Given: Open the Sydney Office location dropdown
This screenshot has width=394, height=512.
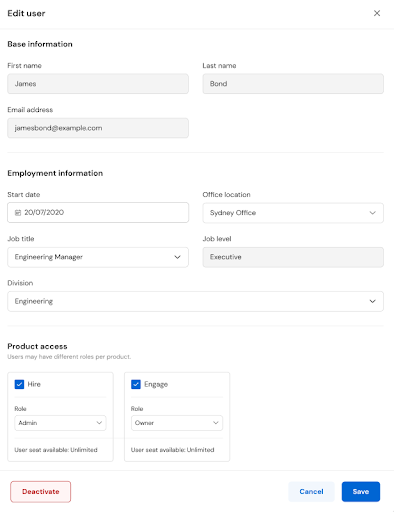Looking at the screenshot, I should tap(293, 213).
